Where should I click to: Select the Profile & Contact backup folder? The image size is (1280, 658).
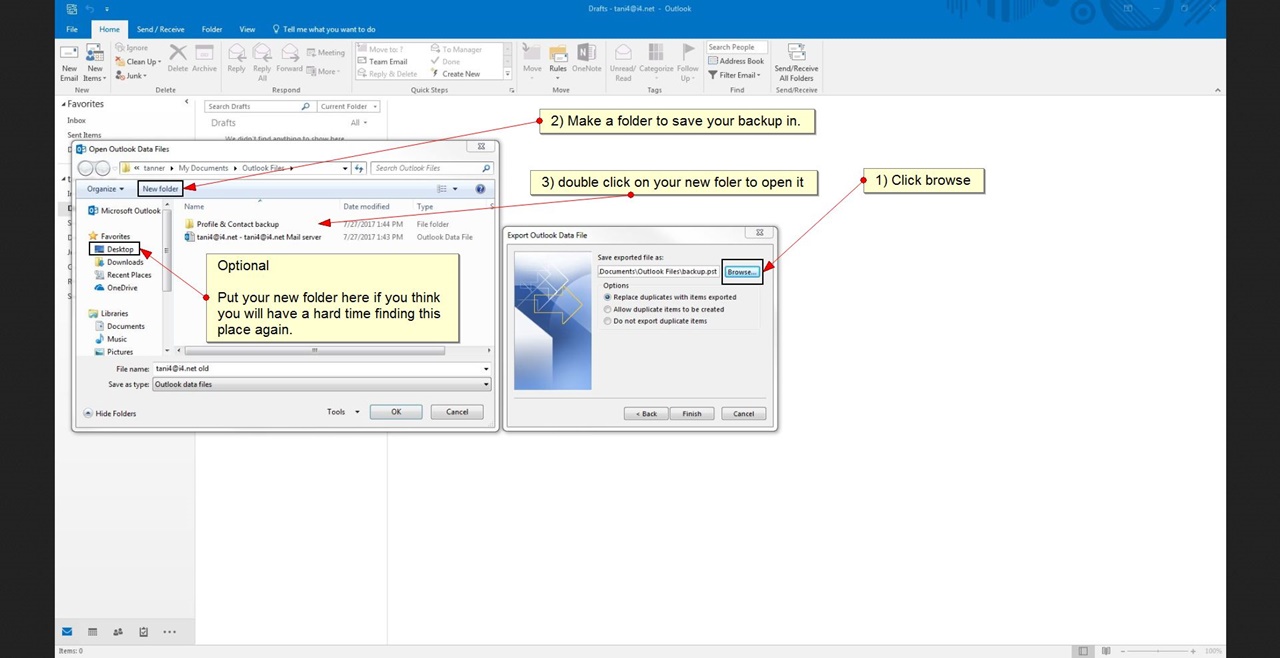click(238, 224)
